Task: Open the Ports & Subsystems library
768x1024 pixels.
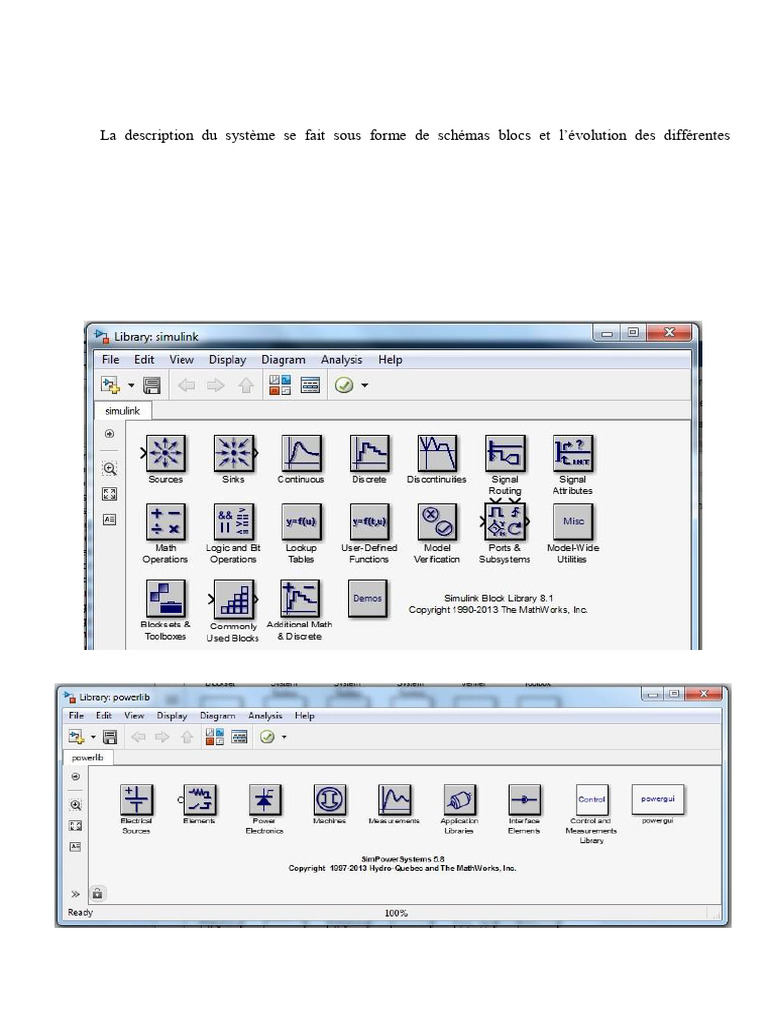Action: point(505,522)
